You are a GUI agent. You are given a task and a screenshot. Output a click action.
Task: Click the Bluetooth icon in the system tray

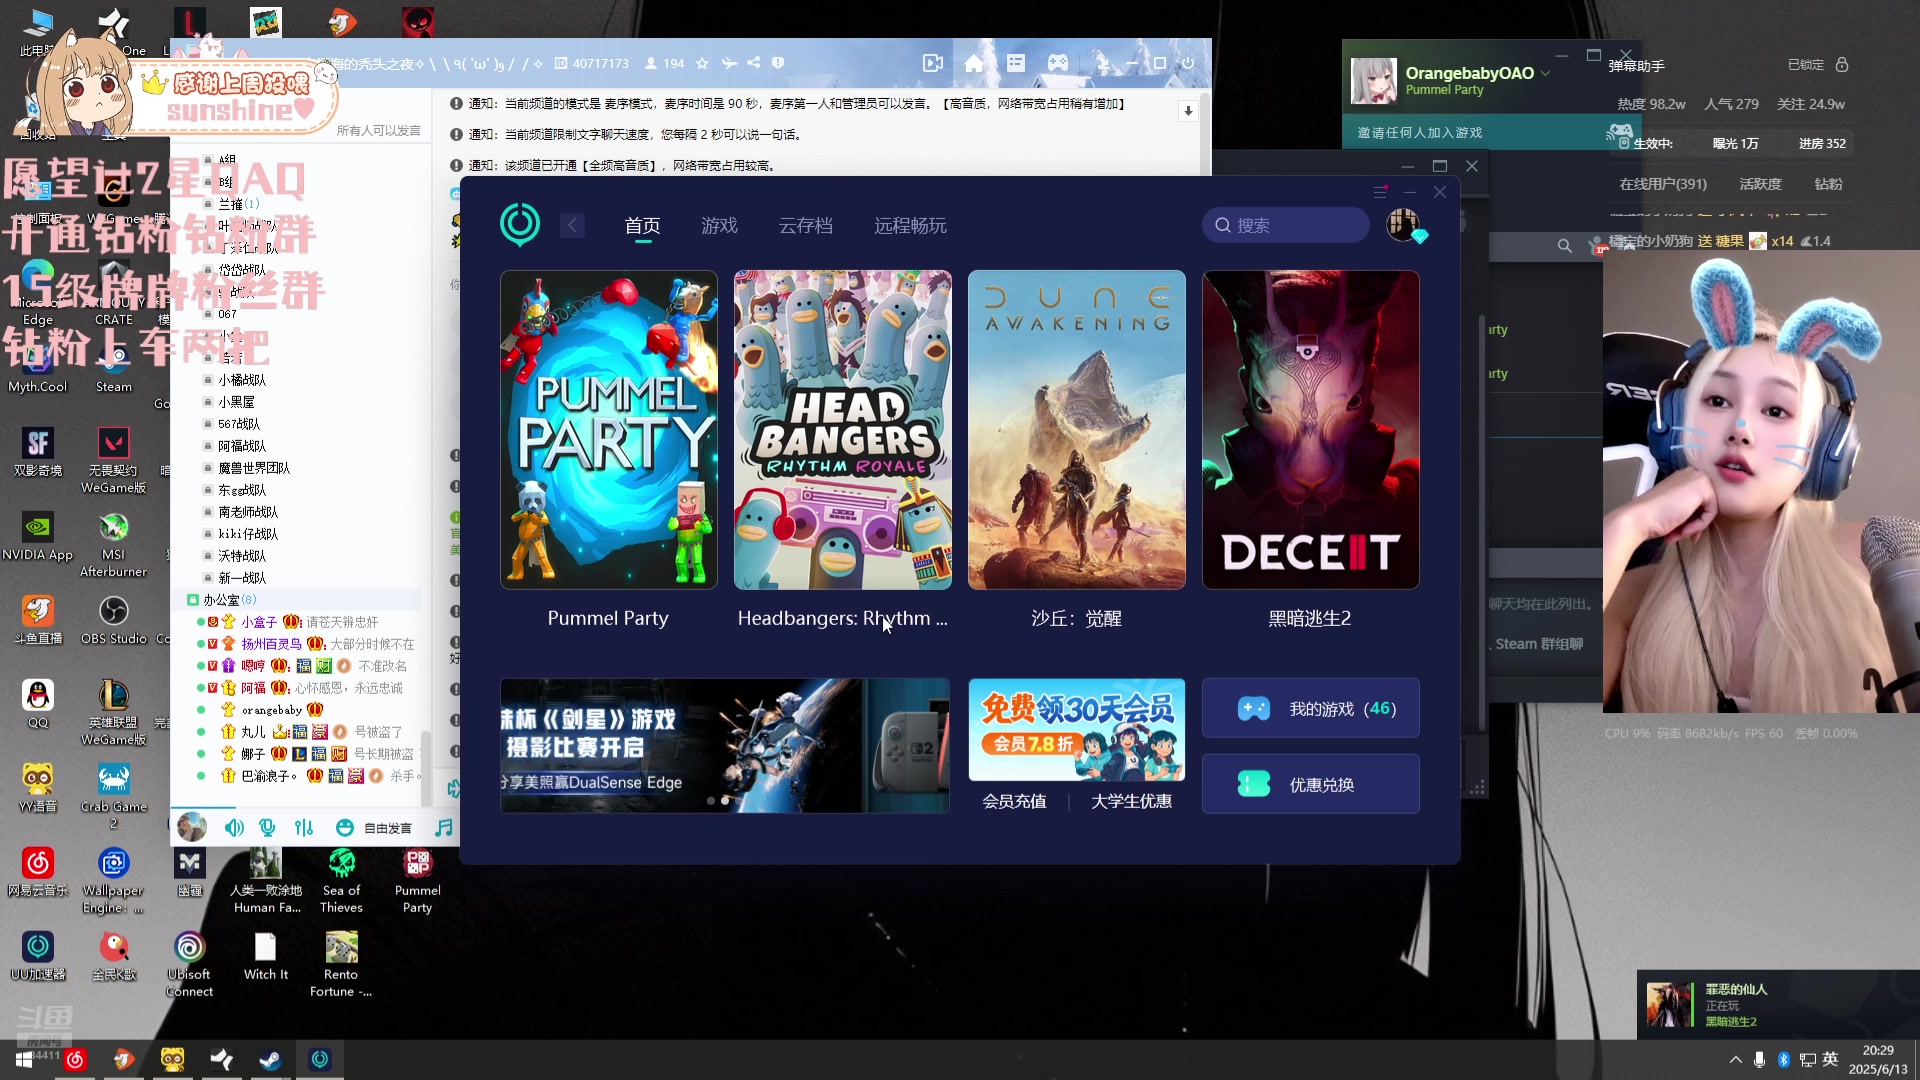[x=1783, y=1060]
